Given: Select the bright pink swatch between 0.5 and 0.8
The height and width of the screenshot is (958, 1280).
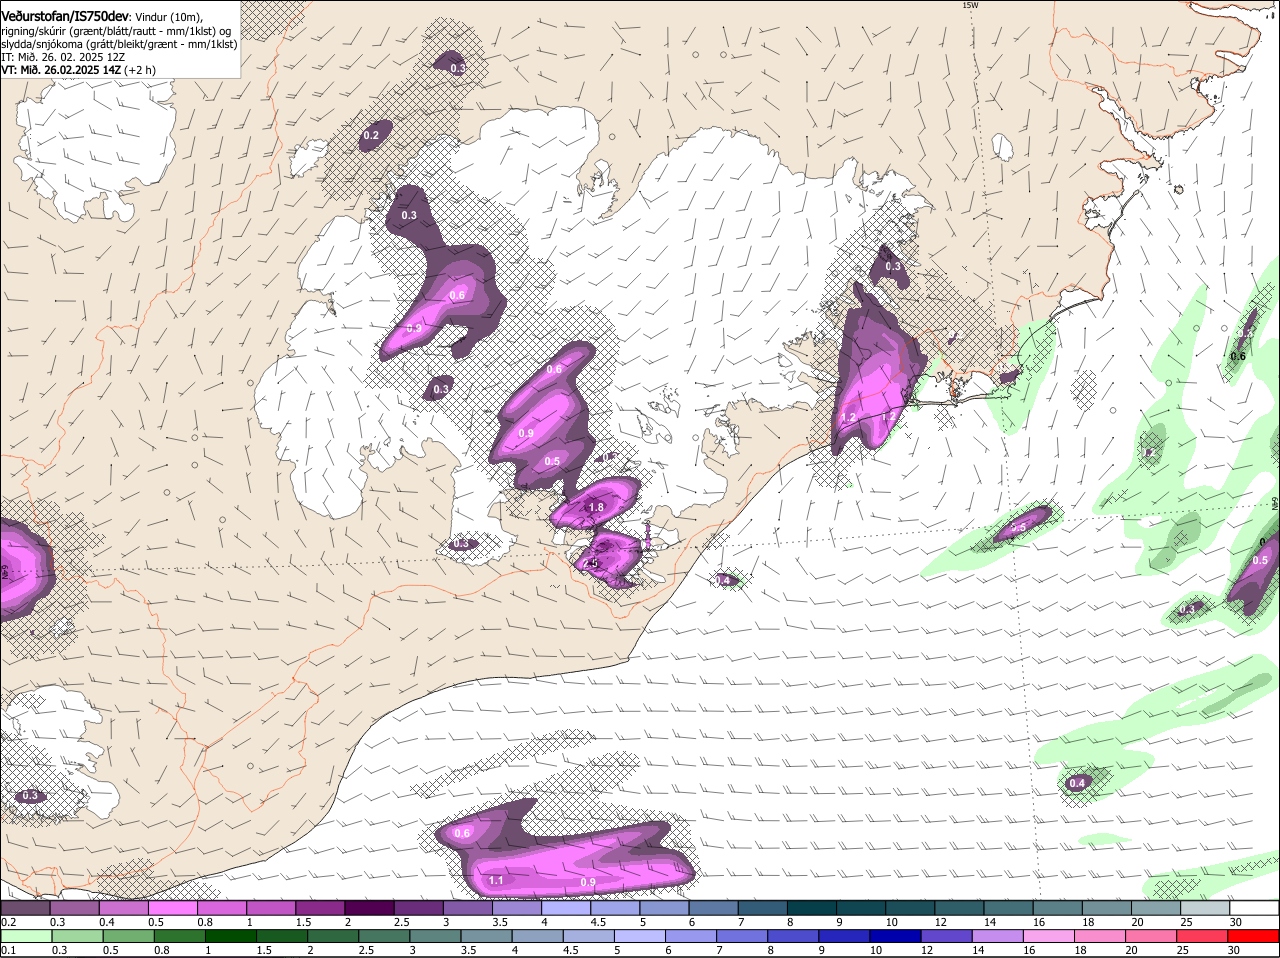Looking at the screenshot, I should [x=172, y=908].
